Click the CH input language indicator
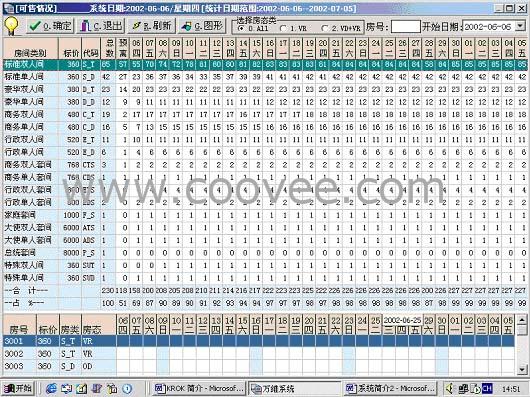 (487, 388)
